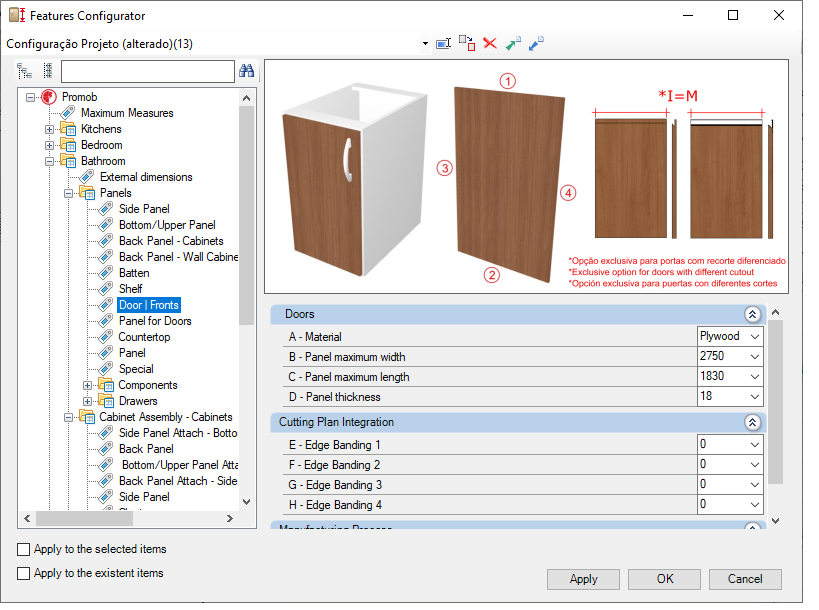819x610 pixels.
Task: Select Back Panel Attach - Side tree item
Action: coord(178,481)
